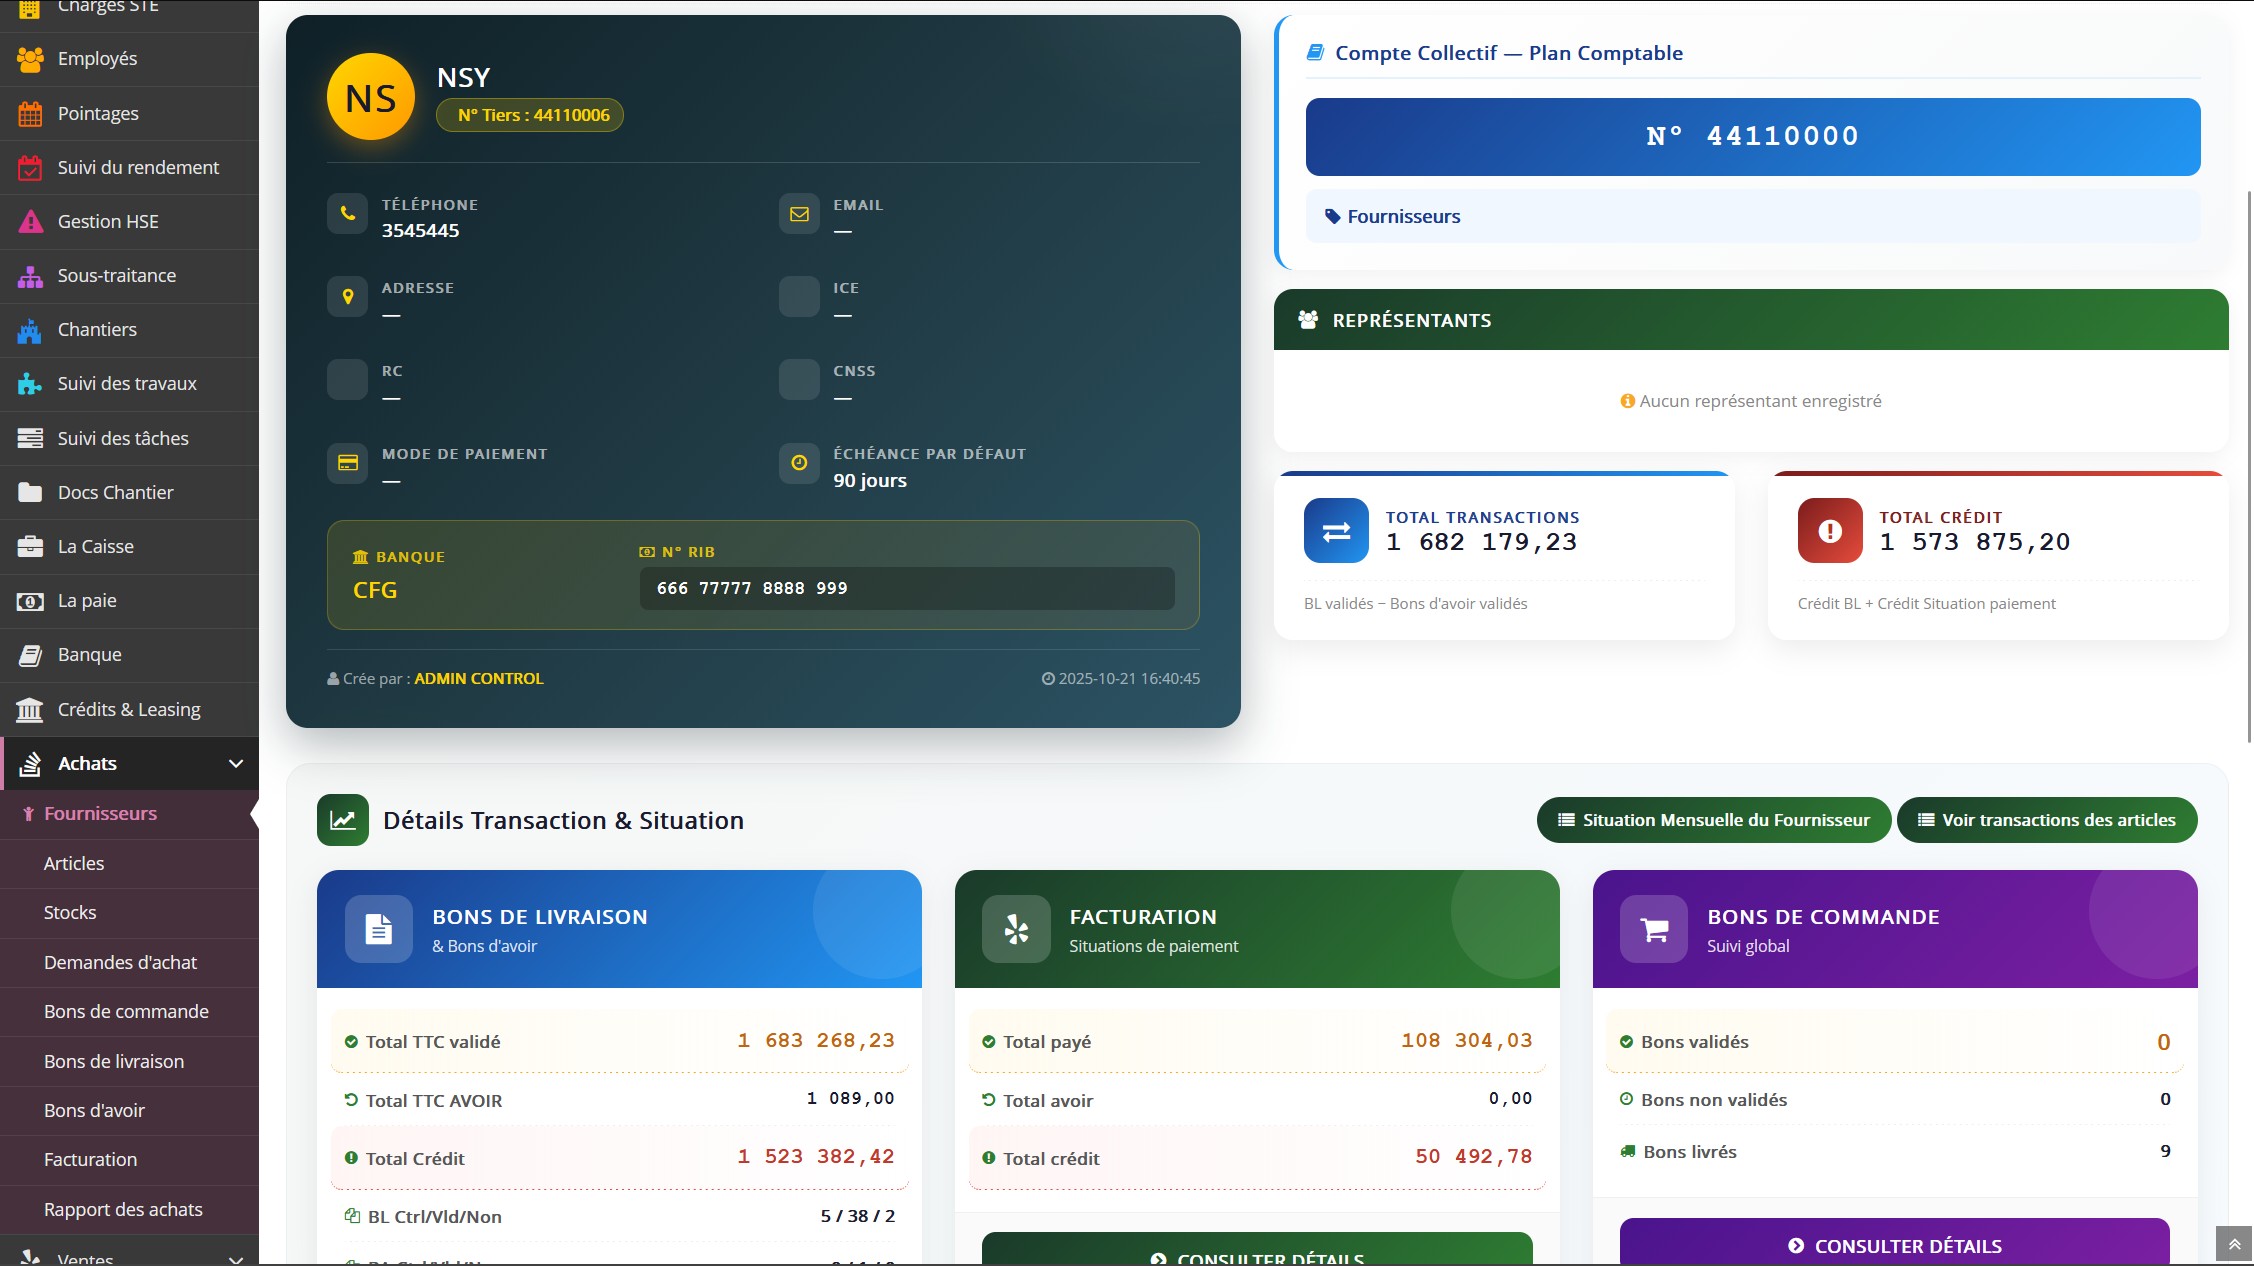This screenshot has width=2254, height=1266.
Task: Click the Suivi des tâches list icon
Action: [x=30, y=438]
